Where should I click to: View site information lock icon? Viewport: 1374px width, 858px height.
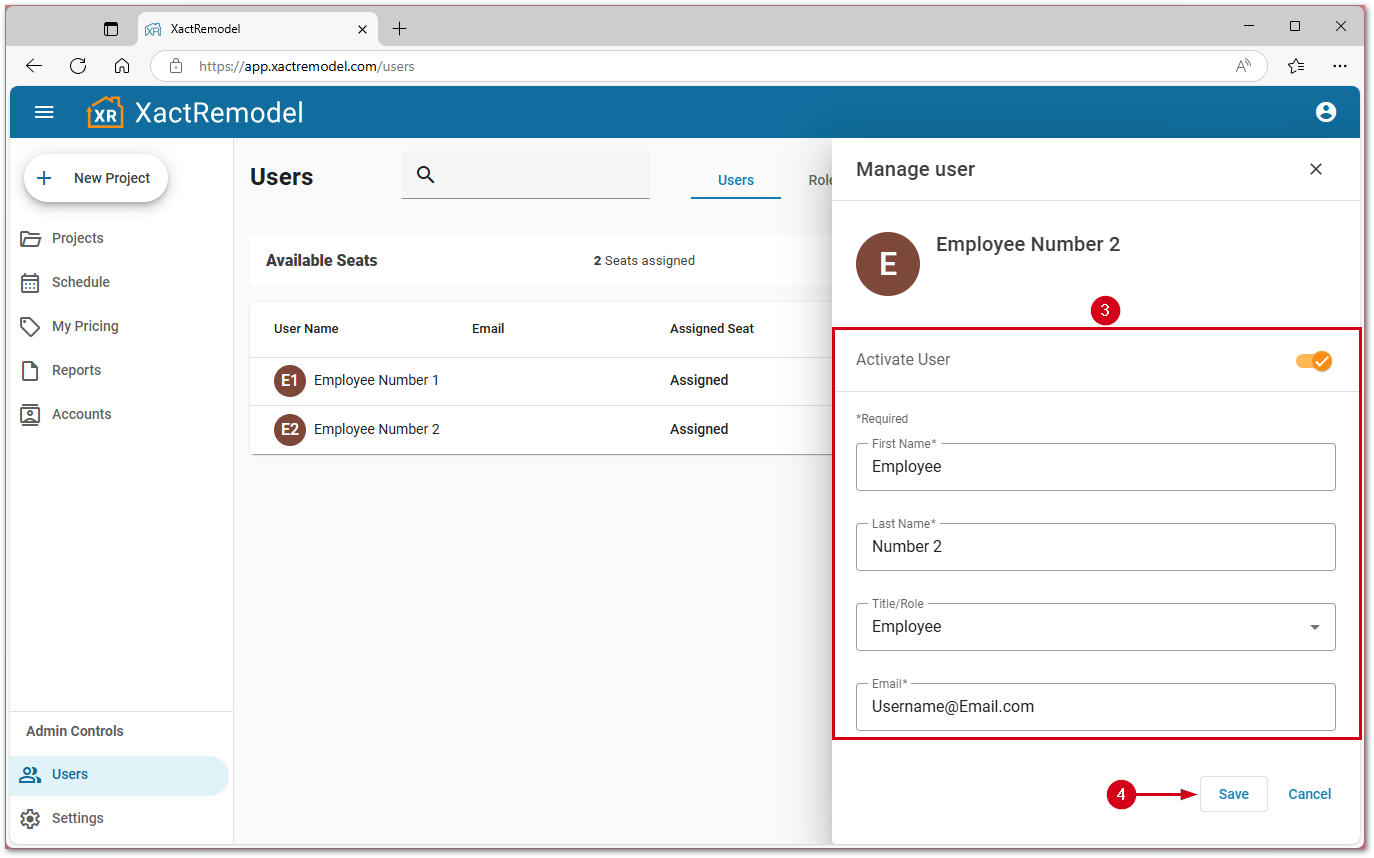(176, 66)
